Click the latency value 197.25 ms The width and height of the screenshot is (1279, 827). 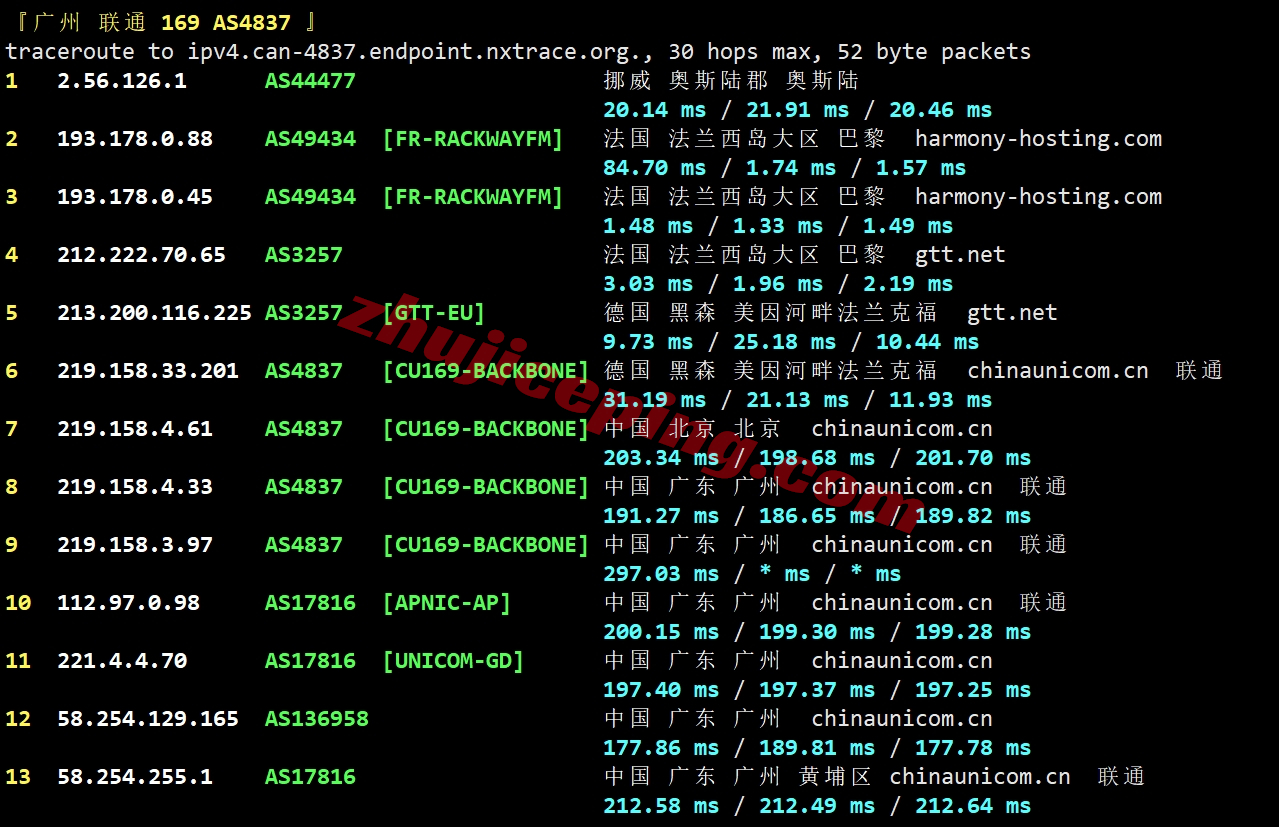tap(973, 690)
